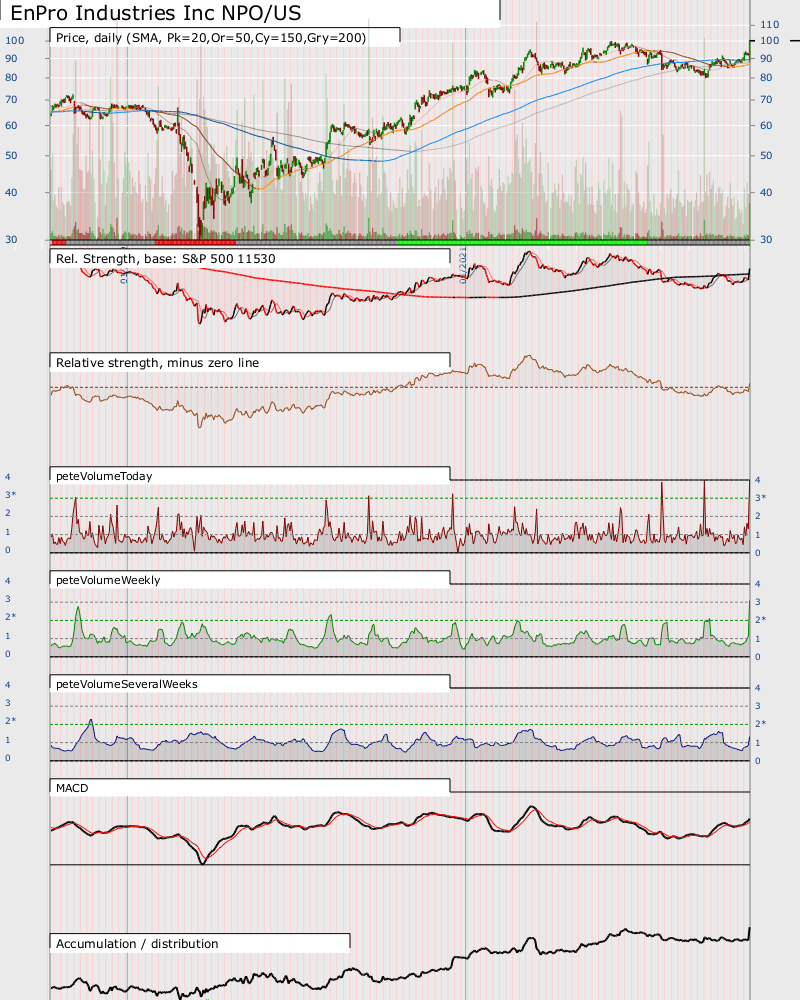Screen dimensions: 800x1000
Task: Click the '0' scale value right of peteVolumeSeveralWeeks
Action: 758,761
